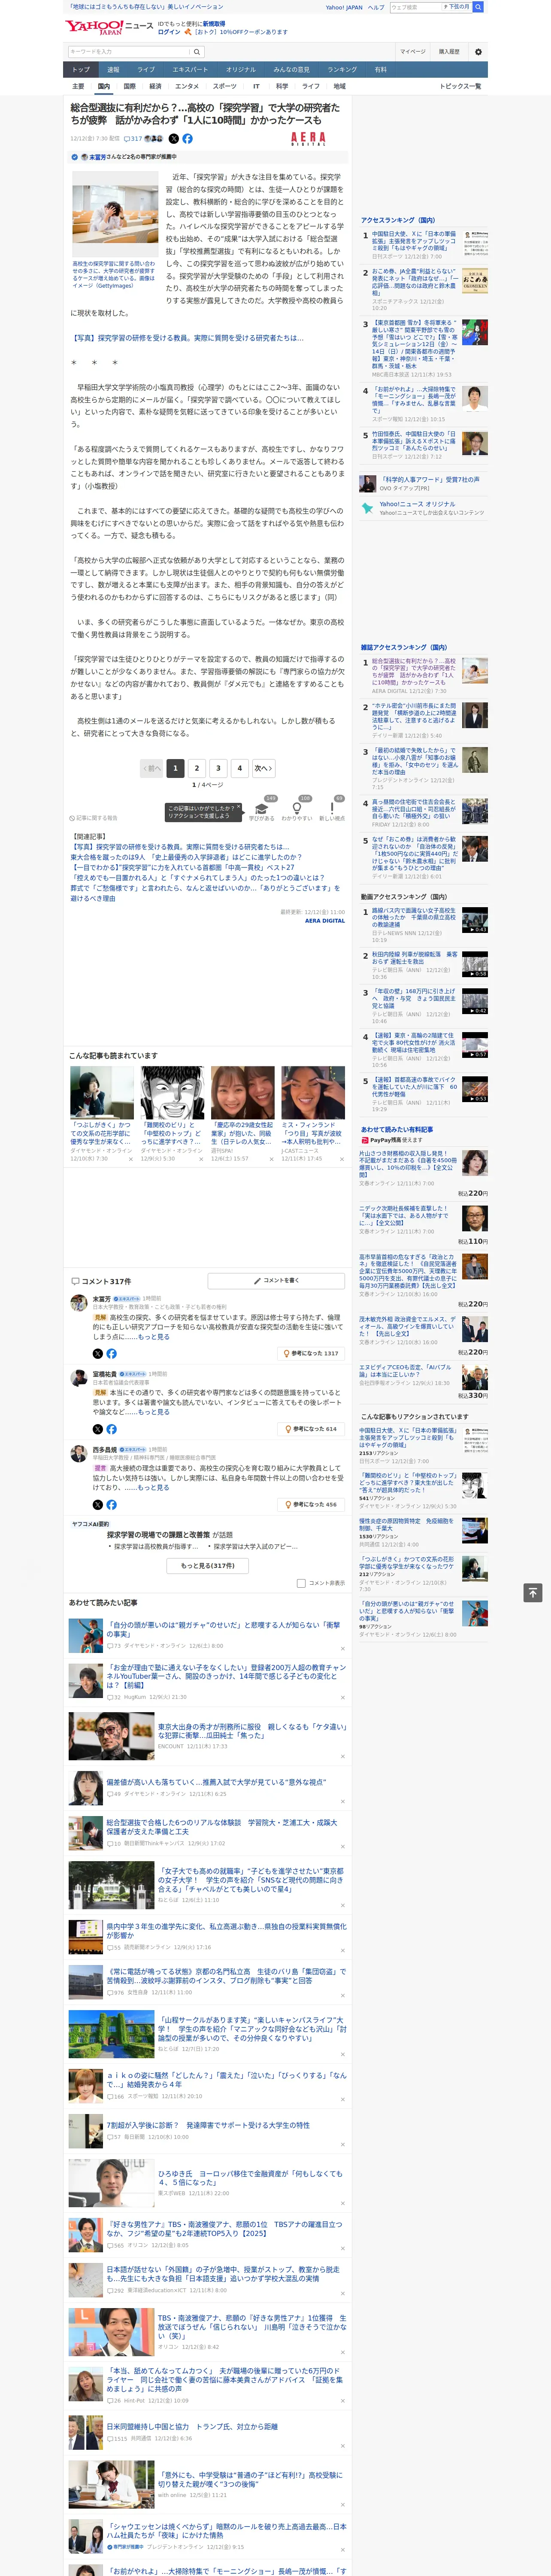This screenshot has width=551, height=2576.
Task: Mark 室橋祐貴's comment 参考になった 614
Action: click(311, 1429)
